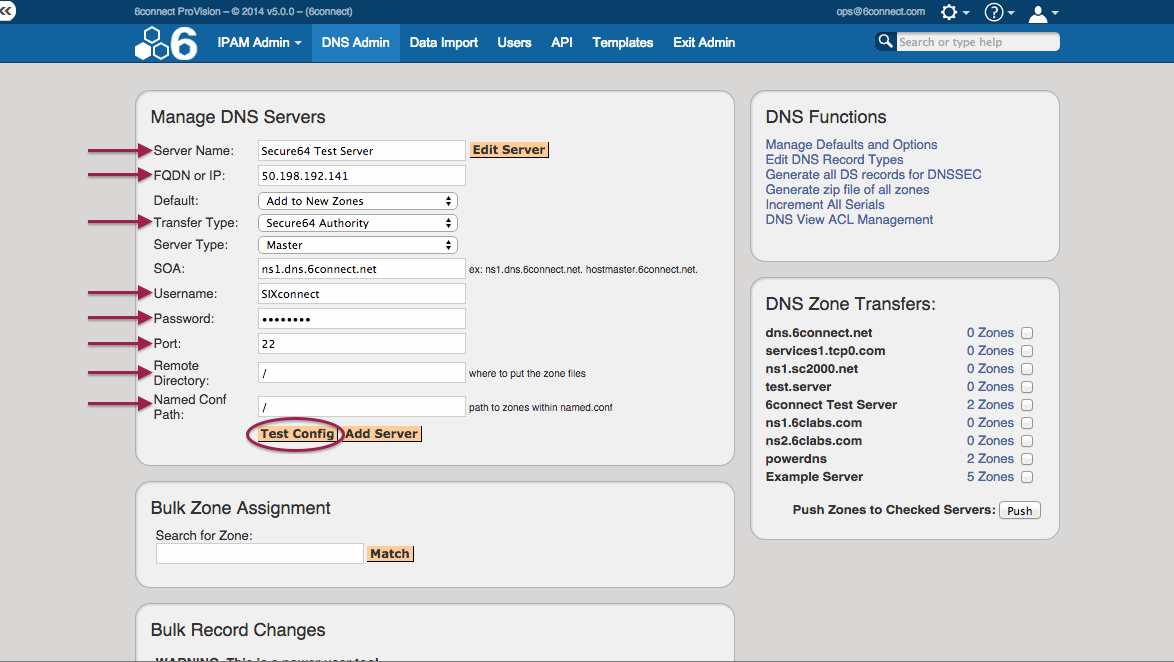The width and height of the screenshot is (1174, 662).
Task: Open DNS View ACL Management link
Action: [x=849, y=219]
